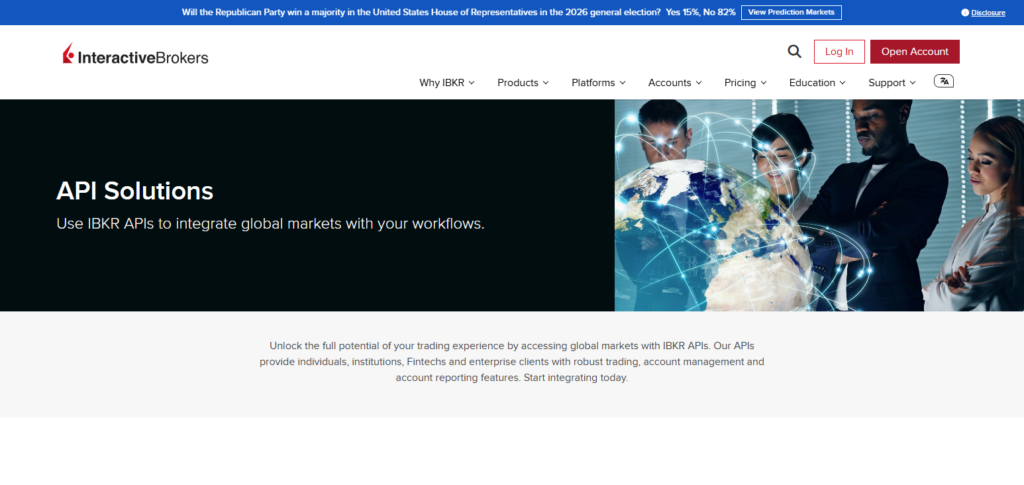This screenshot has height=485, width=1024.
Task: Click the Republican Party prediction question text
Action: (x=421, y=12)
